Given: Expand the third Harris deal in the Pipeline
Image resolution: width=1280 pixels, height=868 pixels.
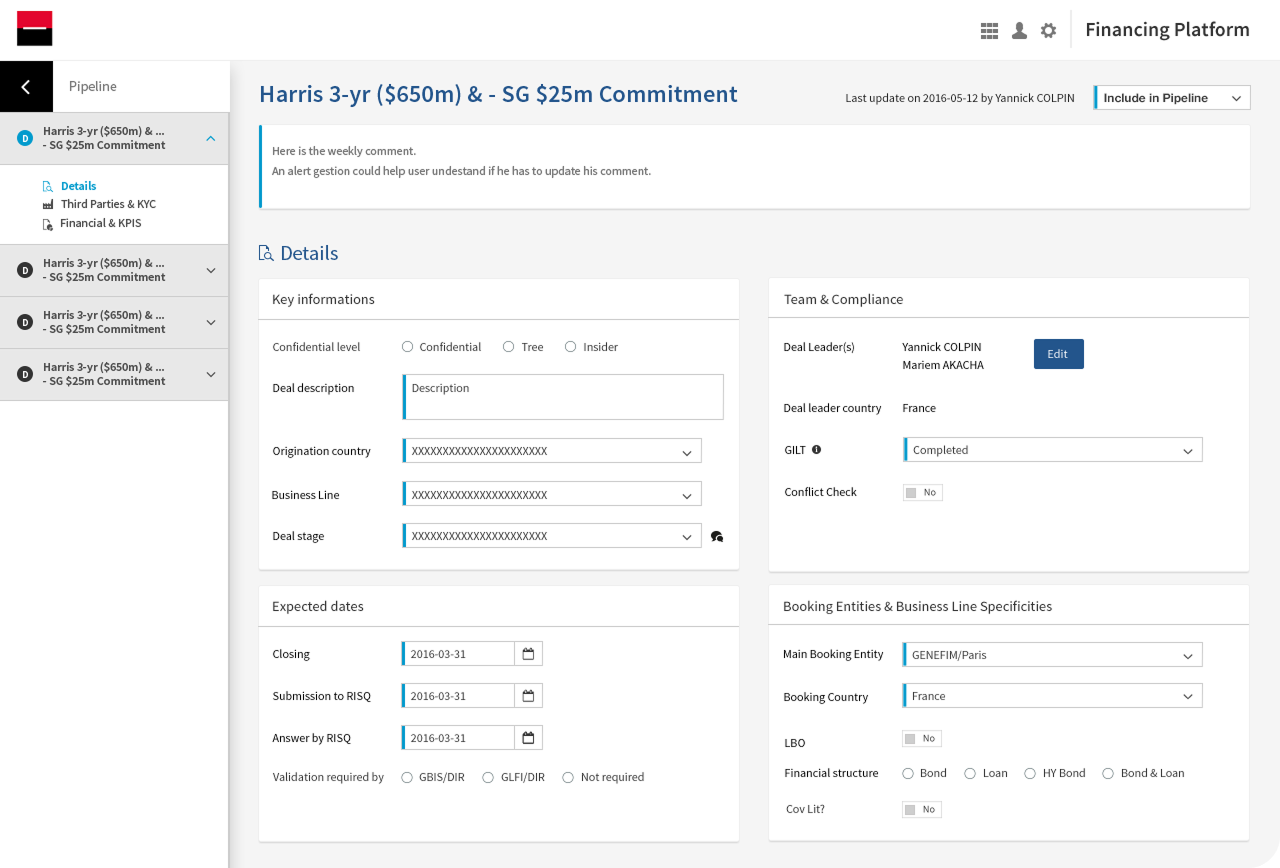Looking at the screenshot, I should click(210, 322).
